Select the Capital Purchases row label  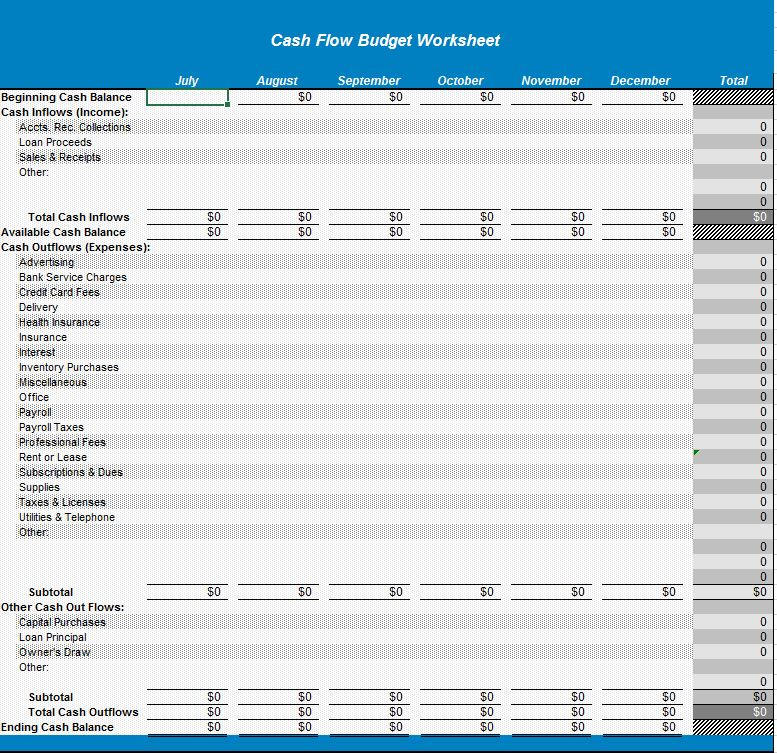pos(62,623)
